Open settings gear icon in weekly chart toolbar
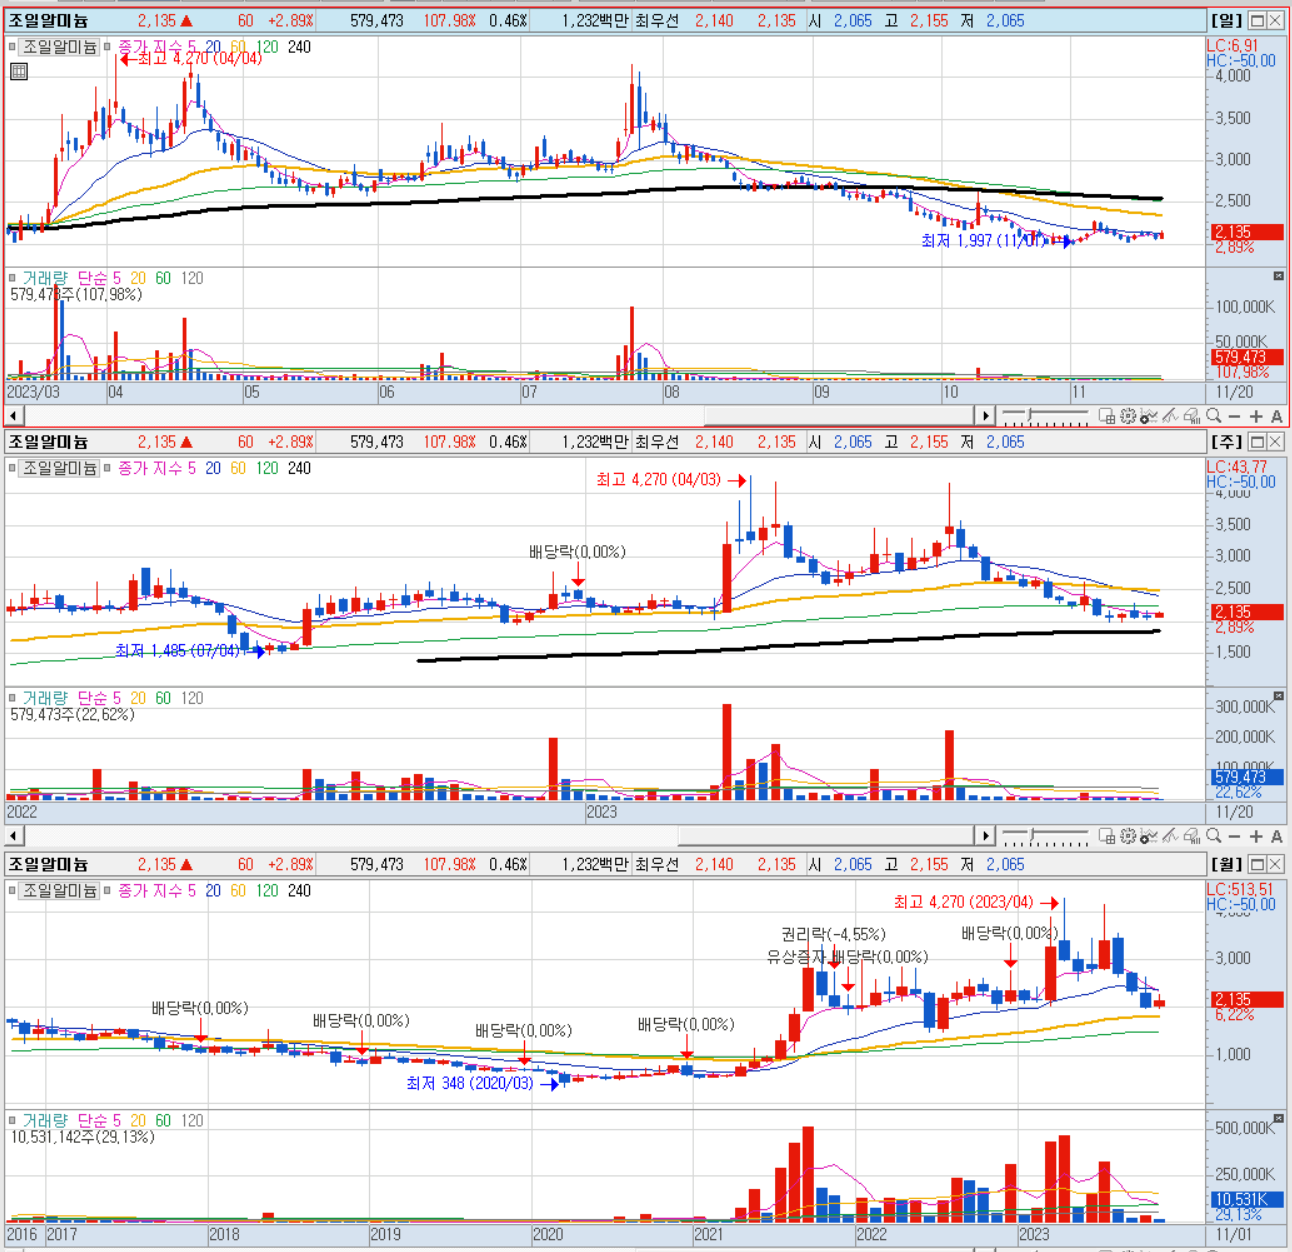 click(1128, 837)
